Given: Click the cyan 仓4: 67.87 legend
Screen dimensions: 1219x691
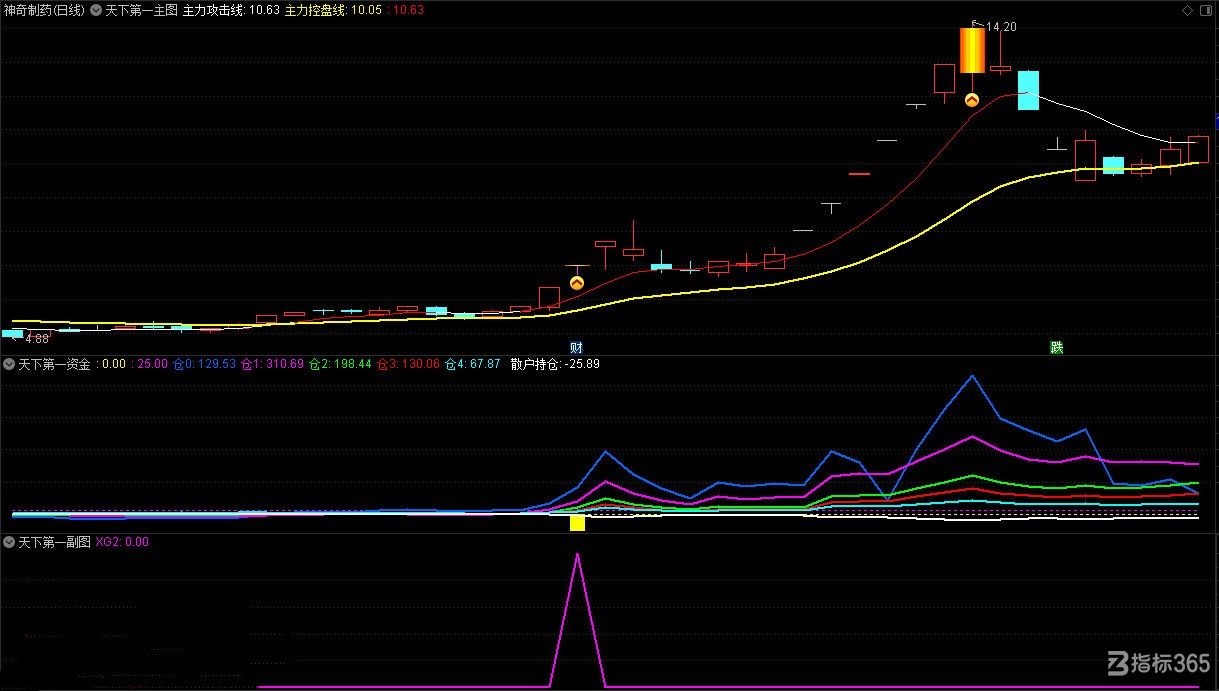Looking at the screenshot, I should [473, 364].
